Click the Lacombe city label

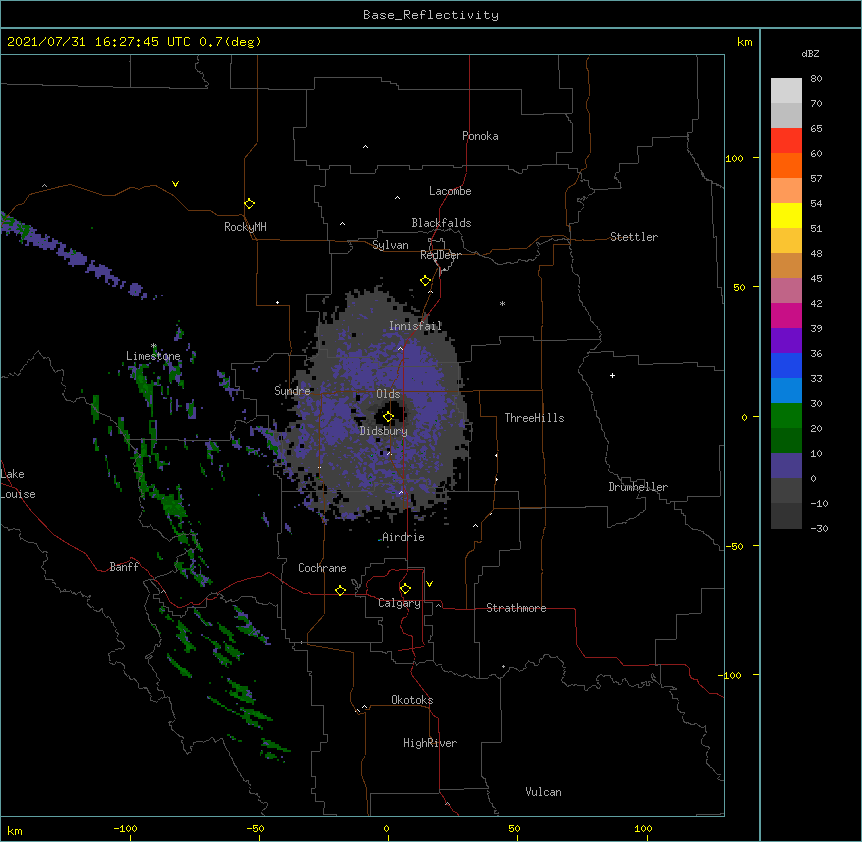(450, 191)
